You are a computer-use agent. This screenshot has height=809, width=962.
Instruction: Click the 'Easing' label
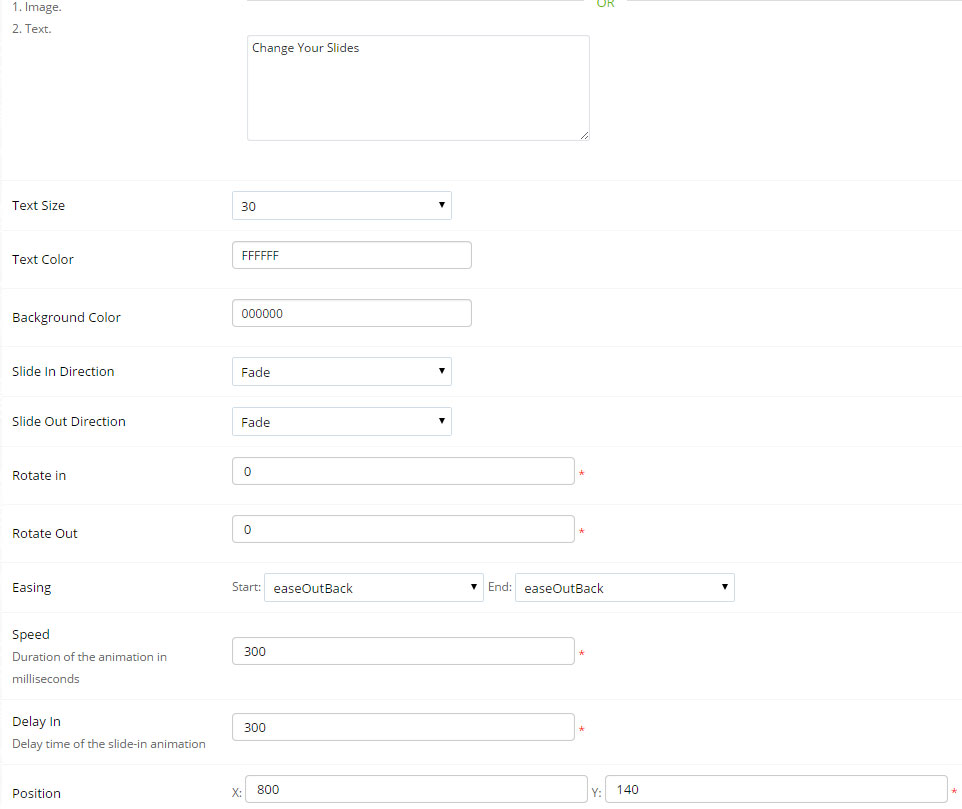coord(31,588)
